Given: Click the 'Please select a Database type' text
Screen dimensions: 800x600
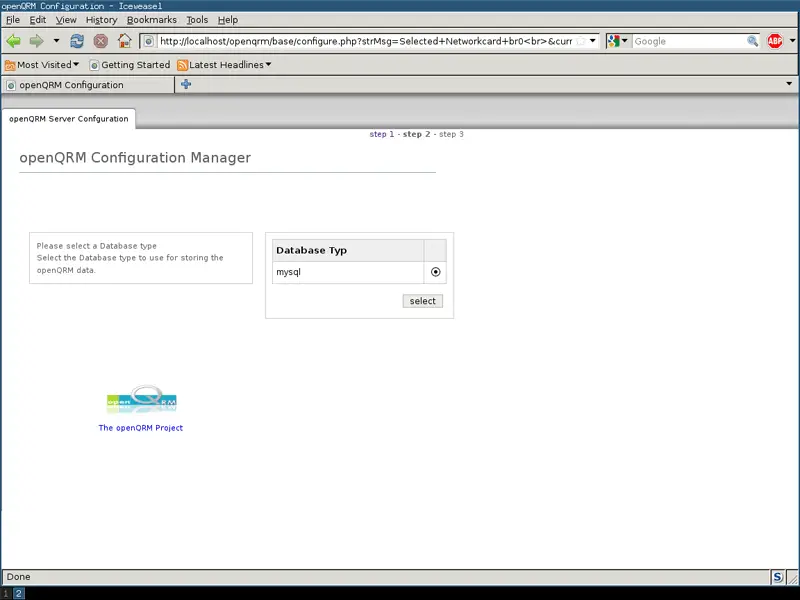Looking at the screenshot, I should click(x=96, y=246).
